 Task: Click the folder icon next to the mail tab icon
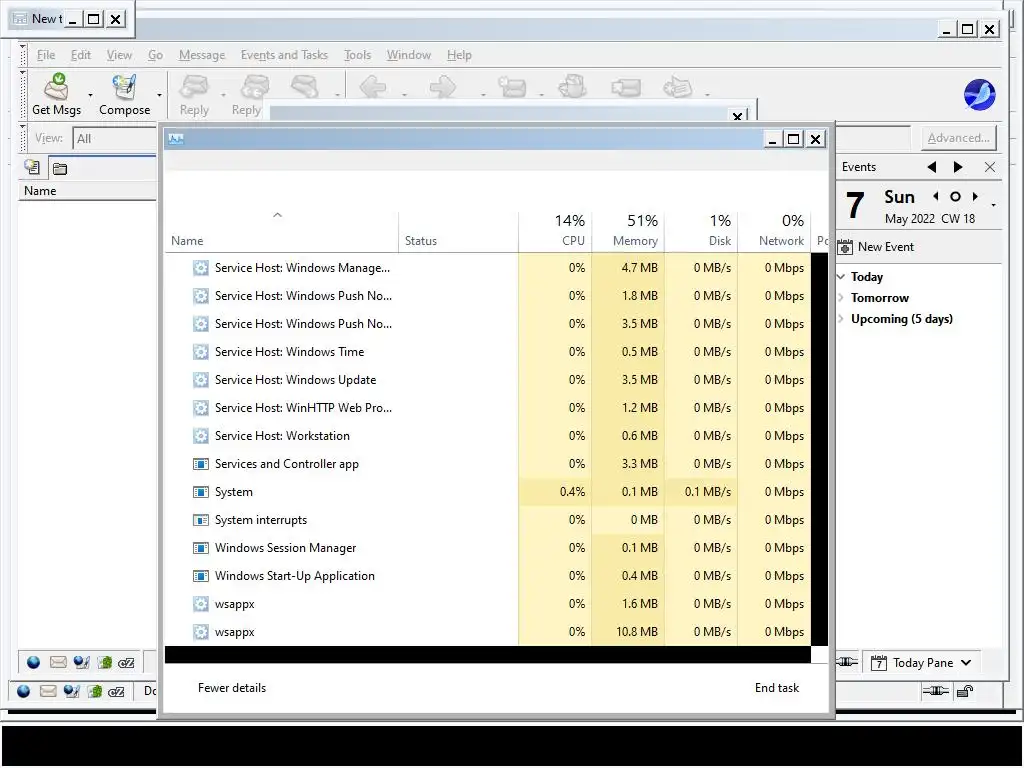60,168
